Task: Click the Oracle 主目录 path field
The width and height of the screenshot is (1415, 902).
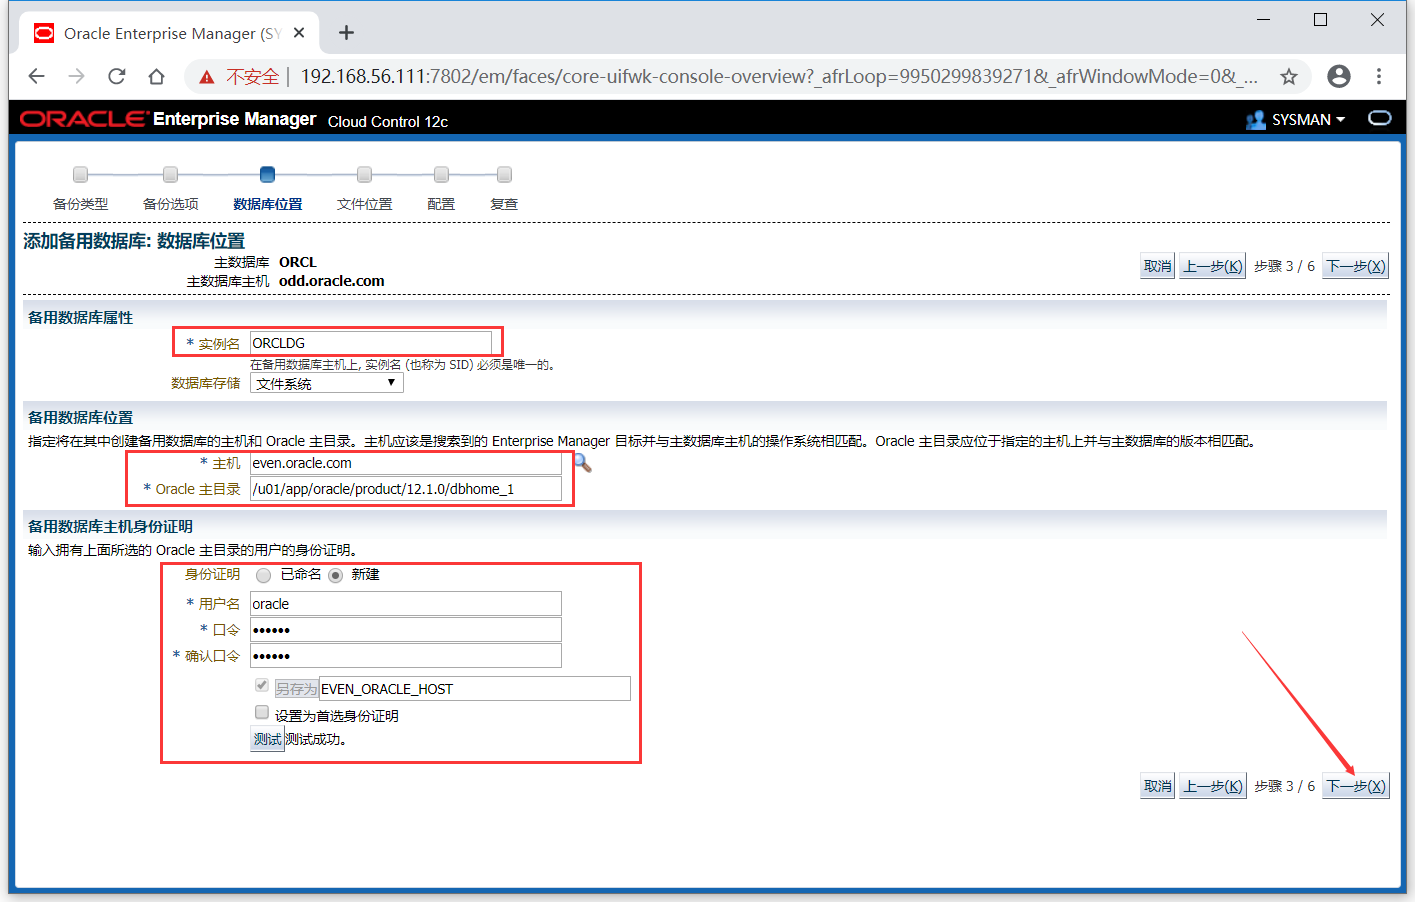Action: pos(406,489)
